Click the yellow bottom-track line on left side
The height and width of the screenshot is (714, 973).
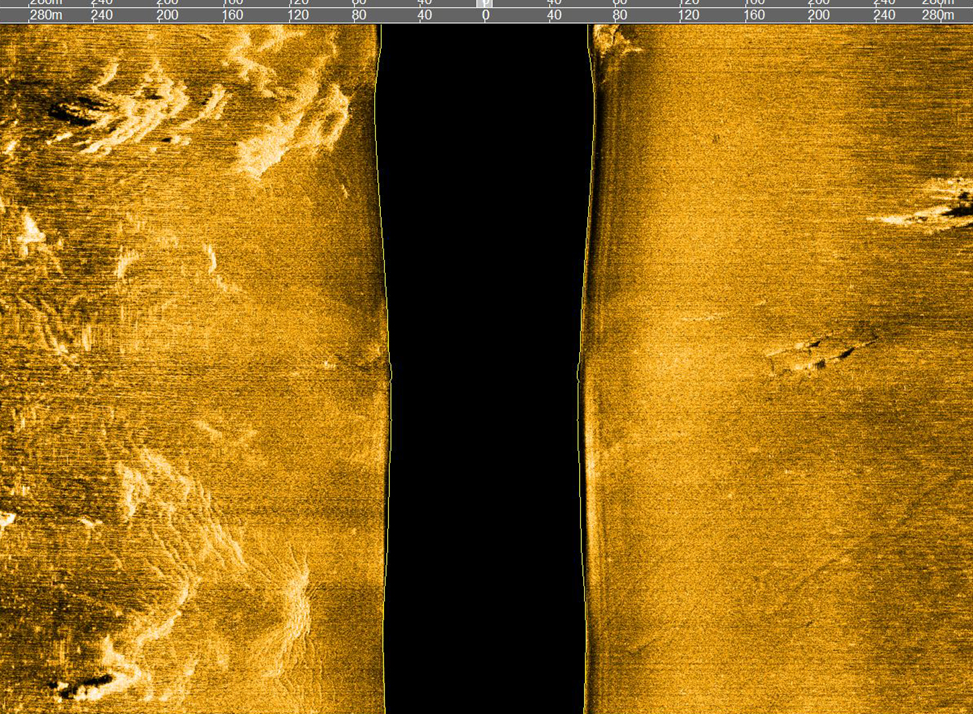tap(383, 250)
